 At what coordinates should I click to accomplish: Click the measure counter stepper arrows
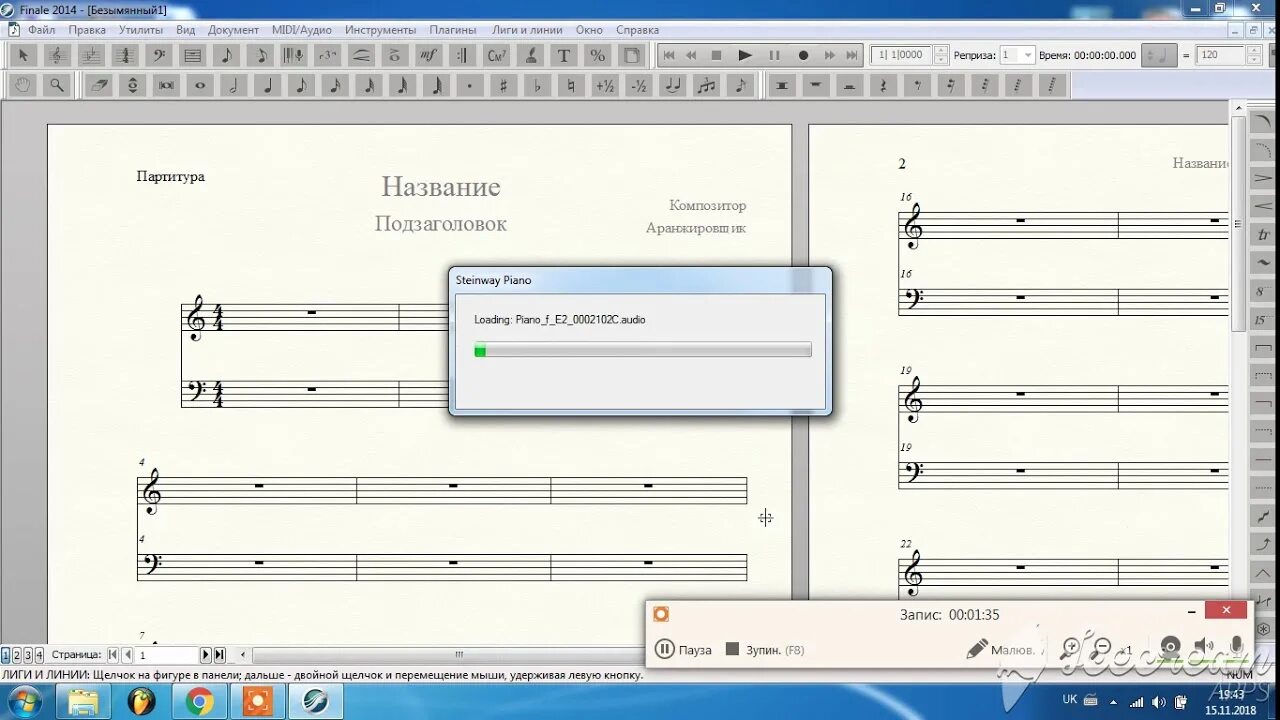coord(940,55)
